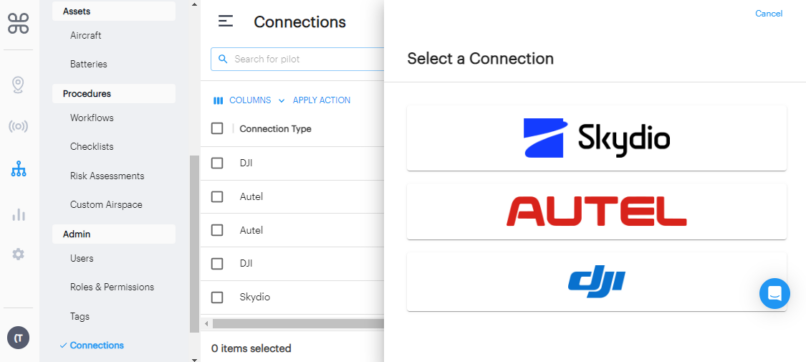Open the bar chart analytics icon
This screenshot has height=362, width=806.
(18, 214)
